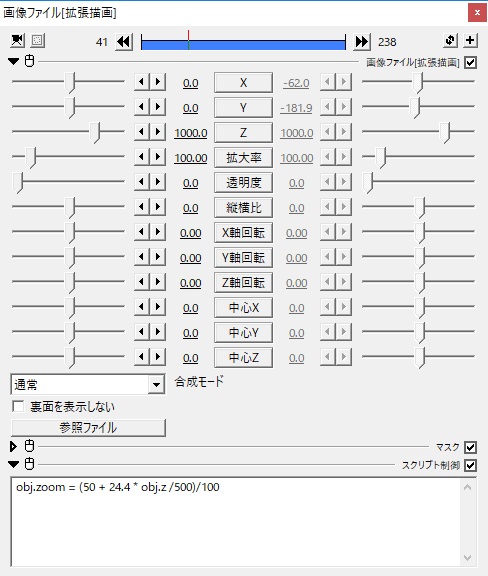Screen dimensions: 488x576
Task: Click the Z軸回転 button
Action: 243,282
